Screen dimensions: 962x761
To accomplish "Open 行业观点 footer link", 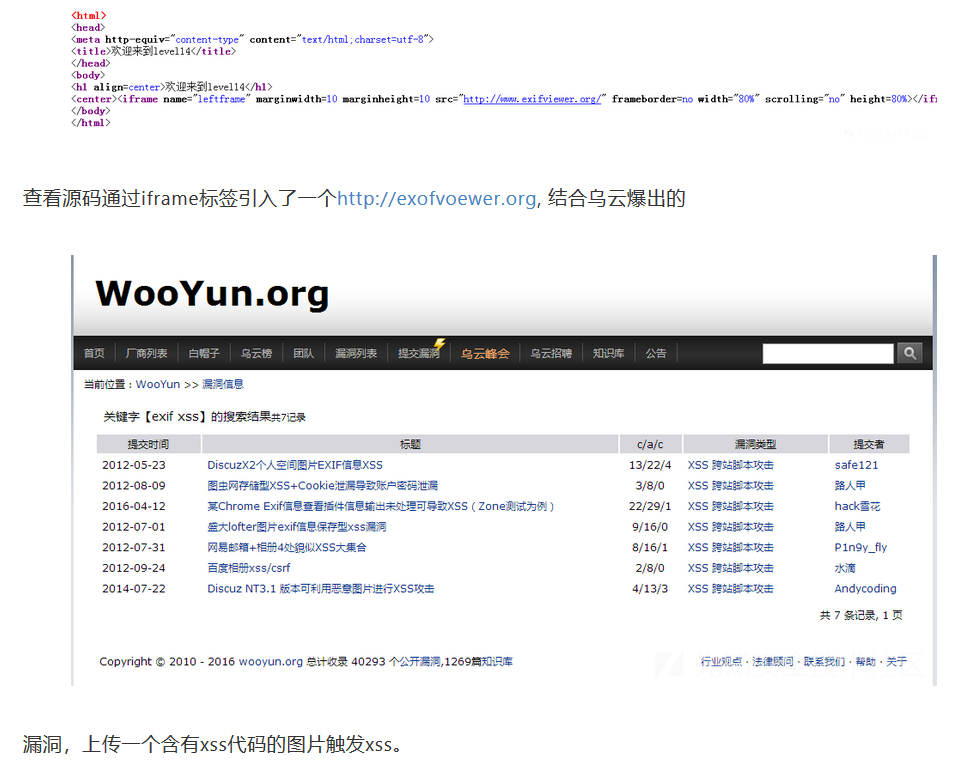I will point(721,662).
